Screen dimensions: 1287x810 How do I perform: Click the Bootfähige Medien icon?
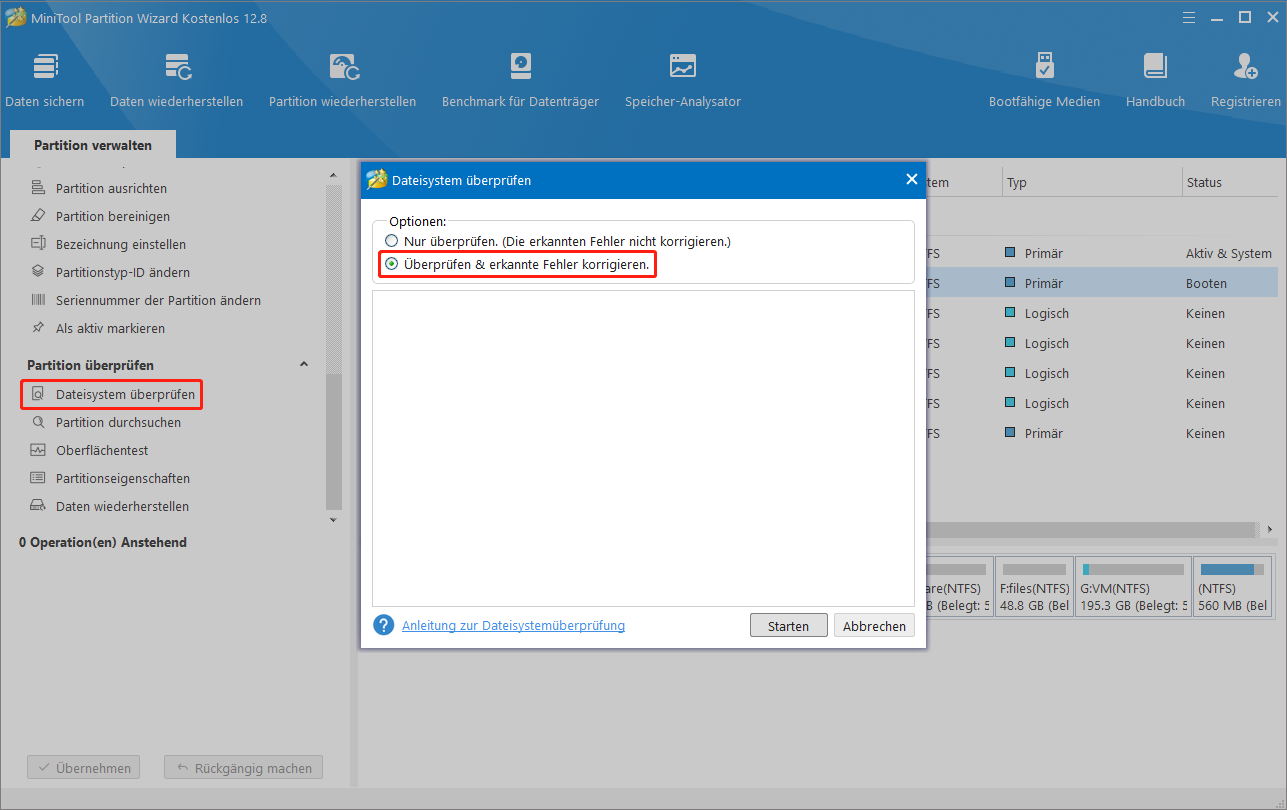click(x=1044, y=75)
